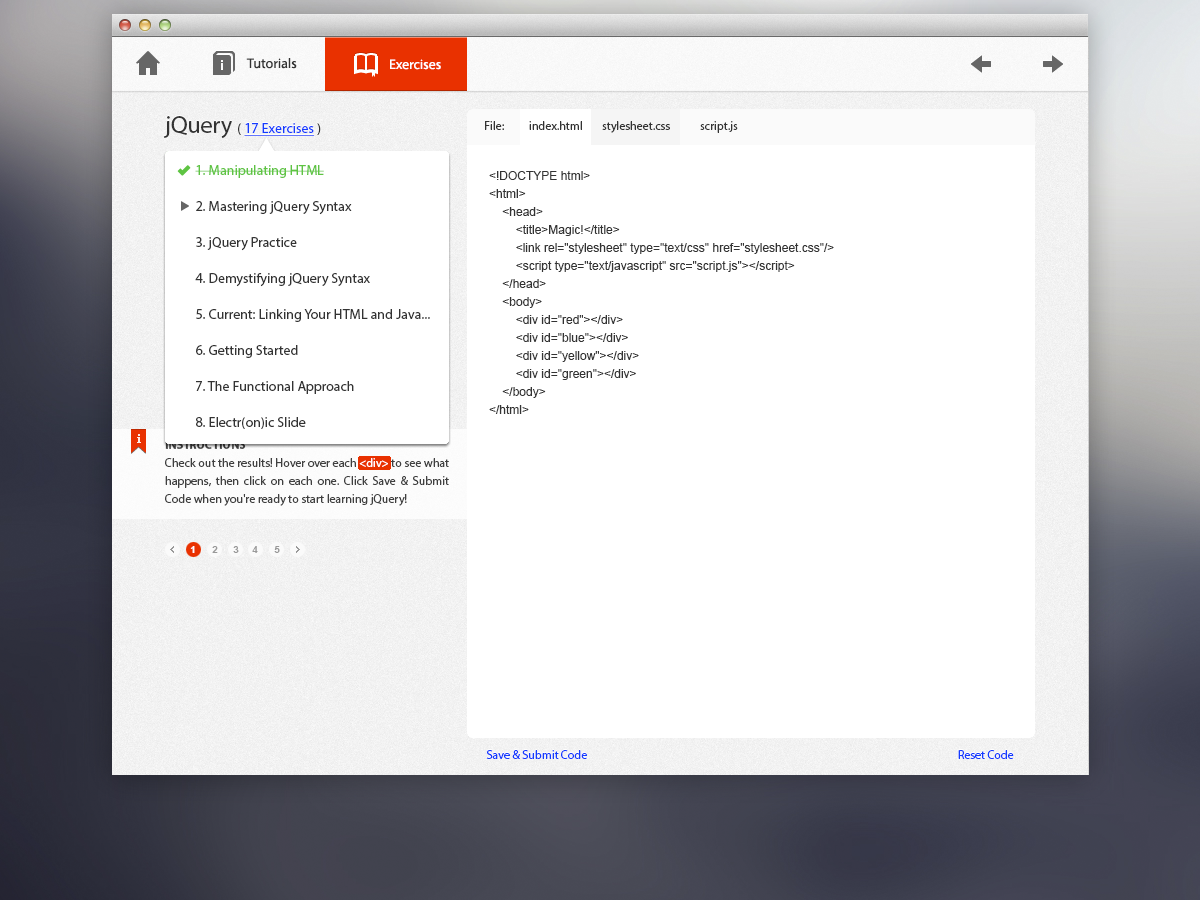Click the div id="blue" code line

tap(572, 338)
